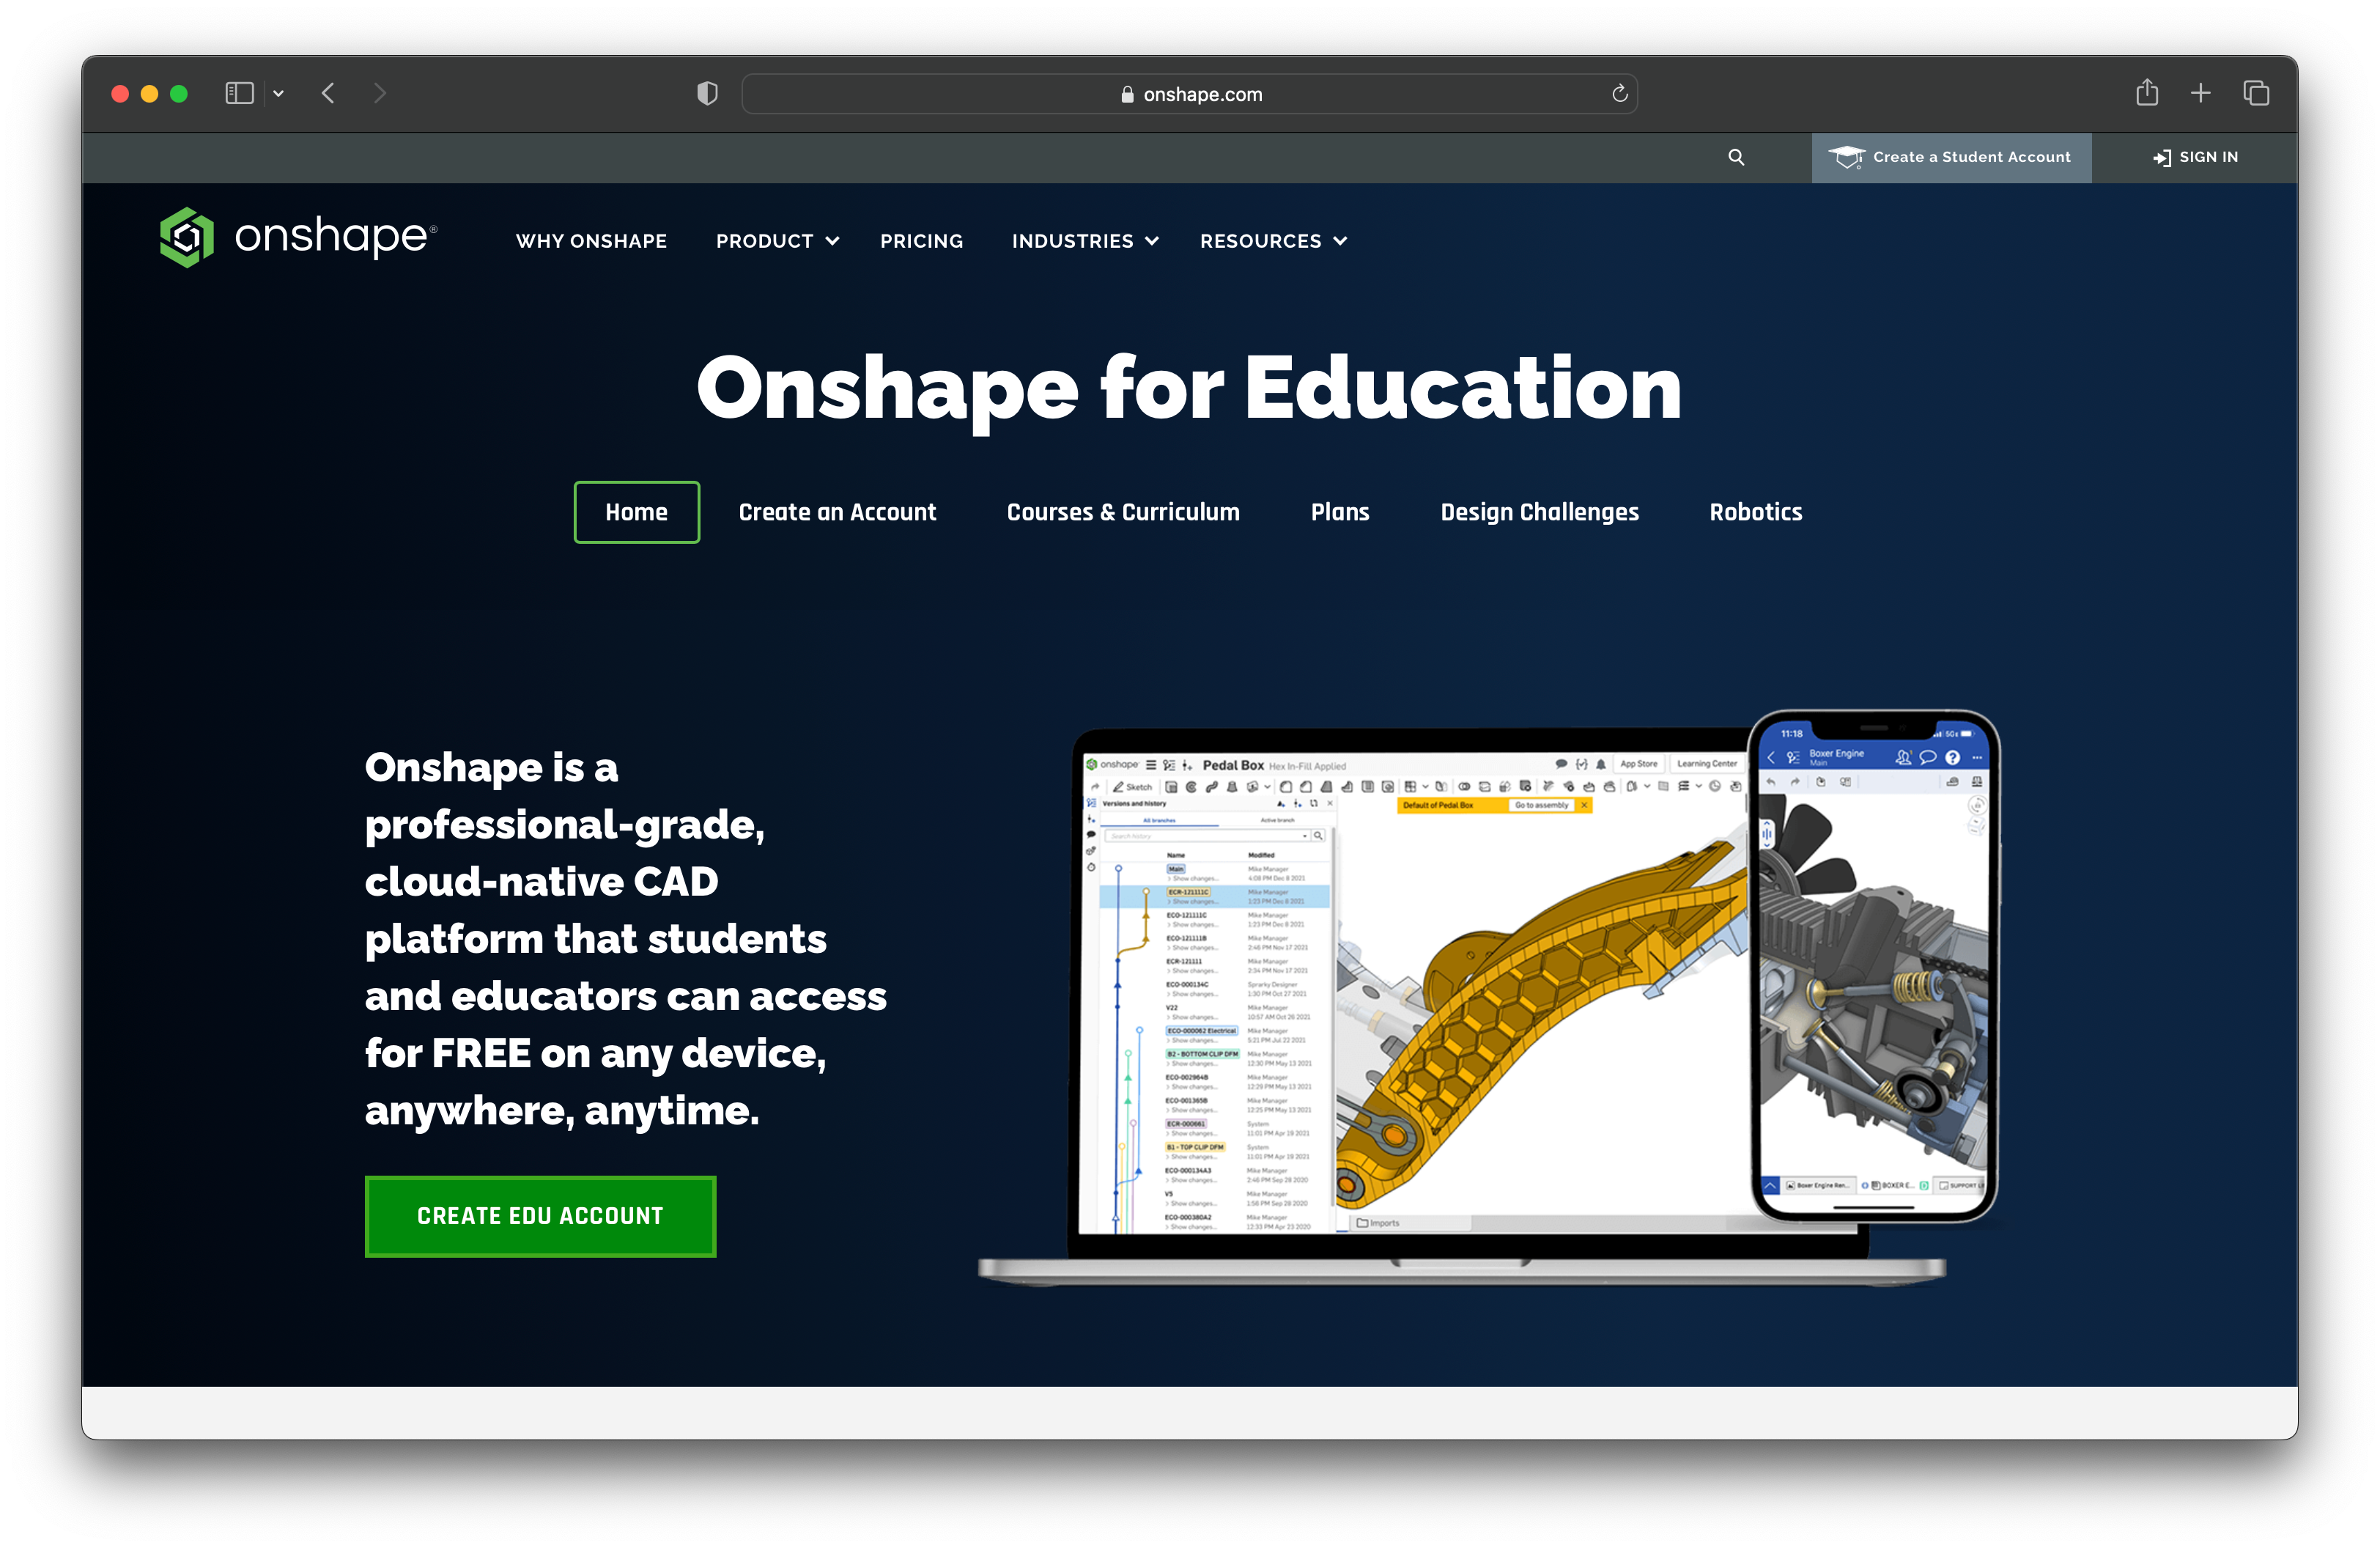2380x1548 pixels.
Task: Expand the RESOURCES menu
Action: tap(1272, 240)
